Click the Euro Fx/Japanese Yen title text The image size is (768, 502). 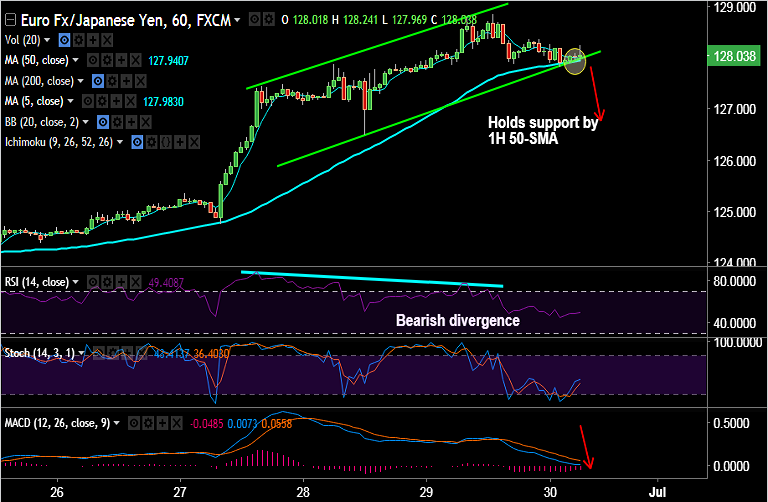[126, 20]
